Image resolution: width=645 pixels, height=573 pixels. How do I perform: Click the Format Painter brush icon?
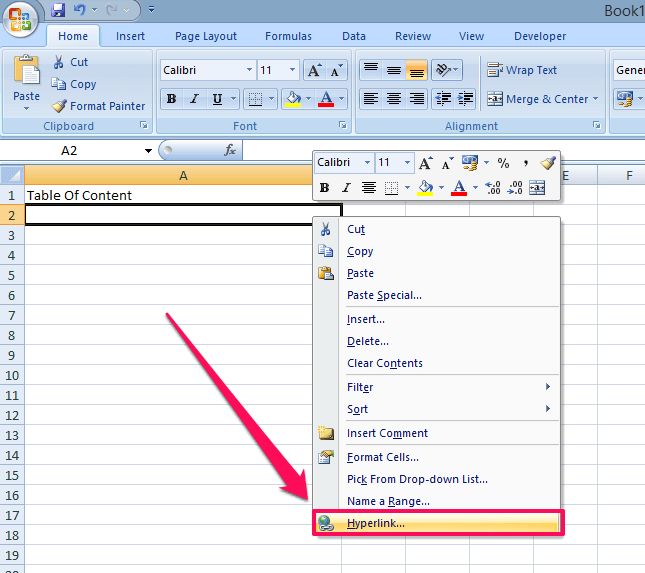coord(59,106)
